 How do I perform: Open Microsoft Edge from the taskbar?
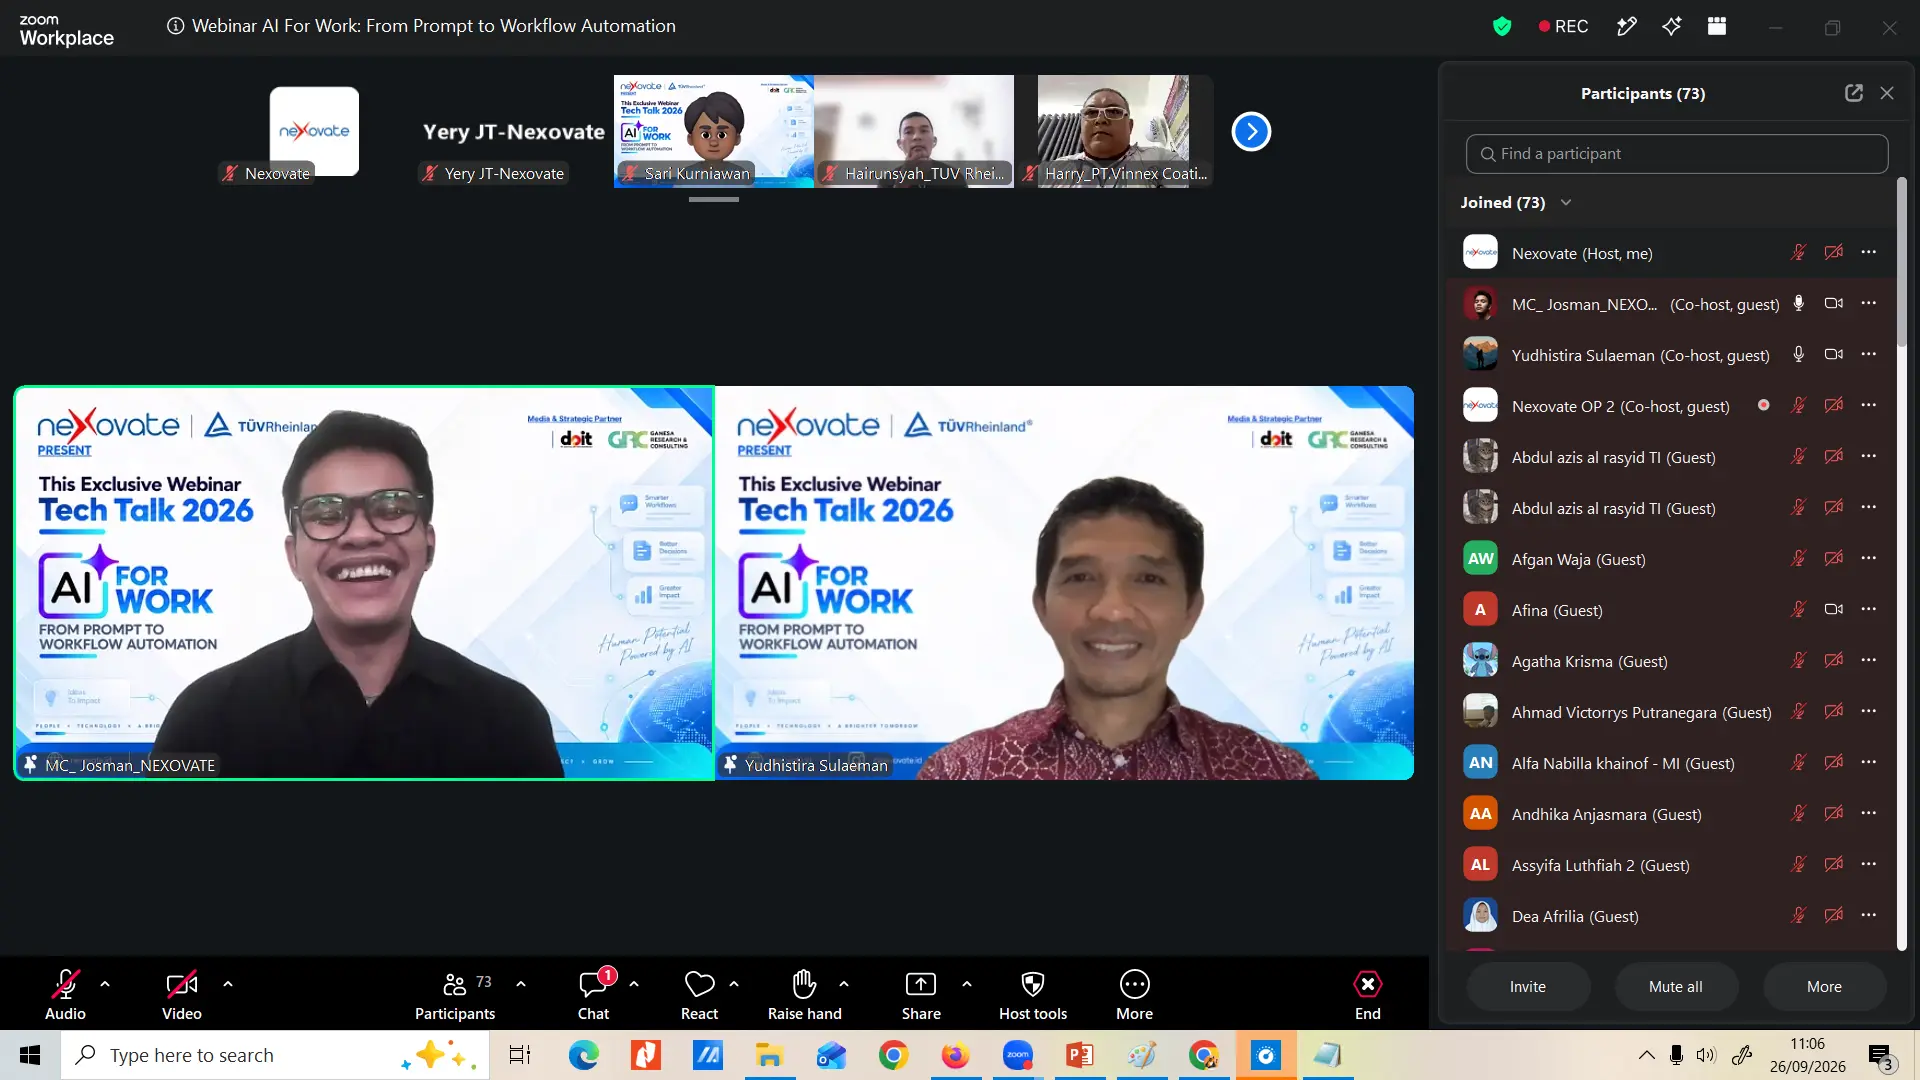pyautogui.click(x=584, y=1055)
